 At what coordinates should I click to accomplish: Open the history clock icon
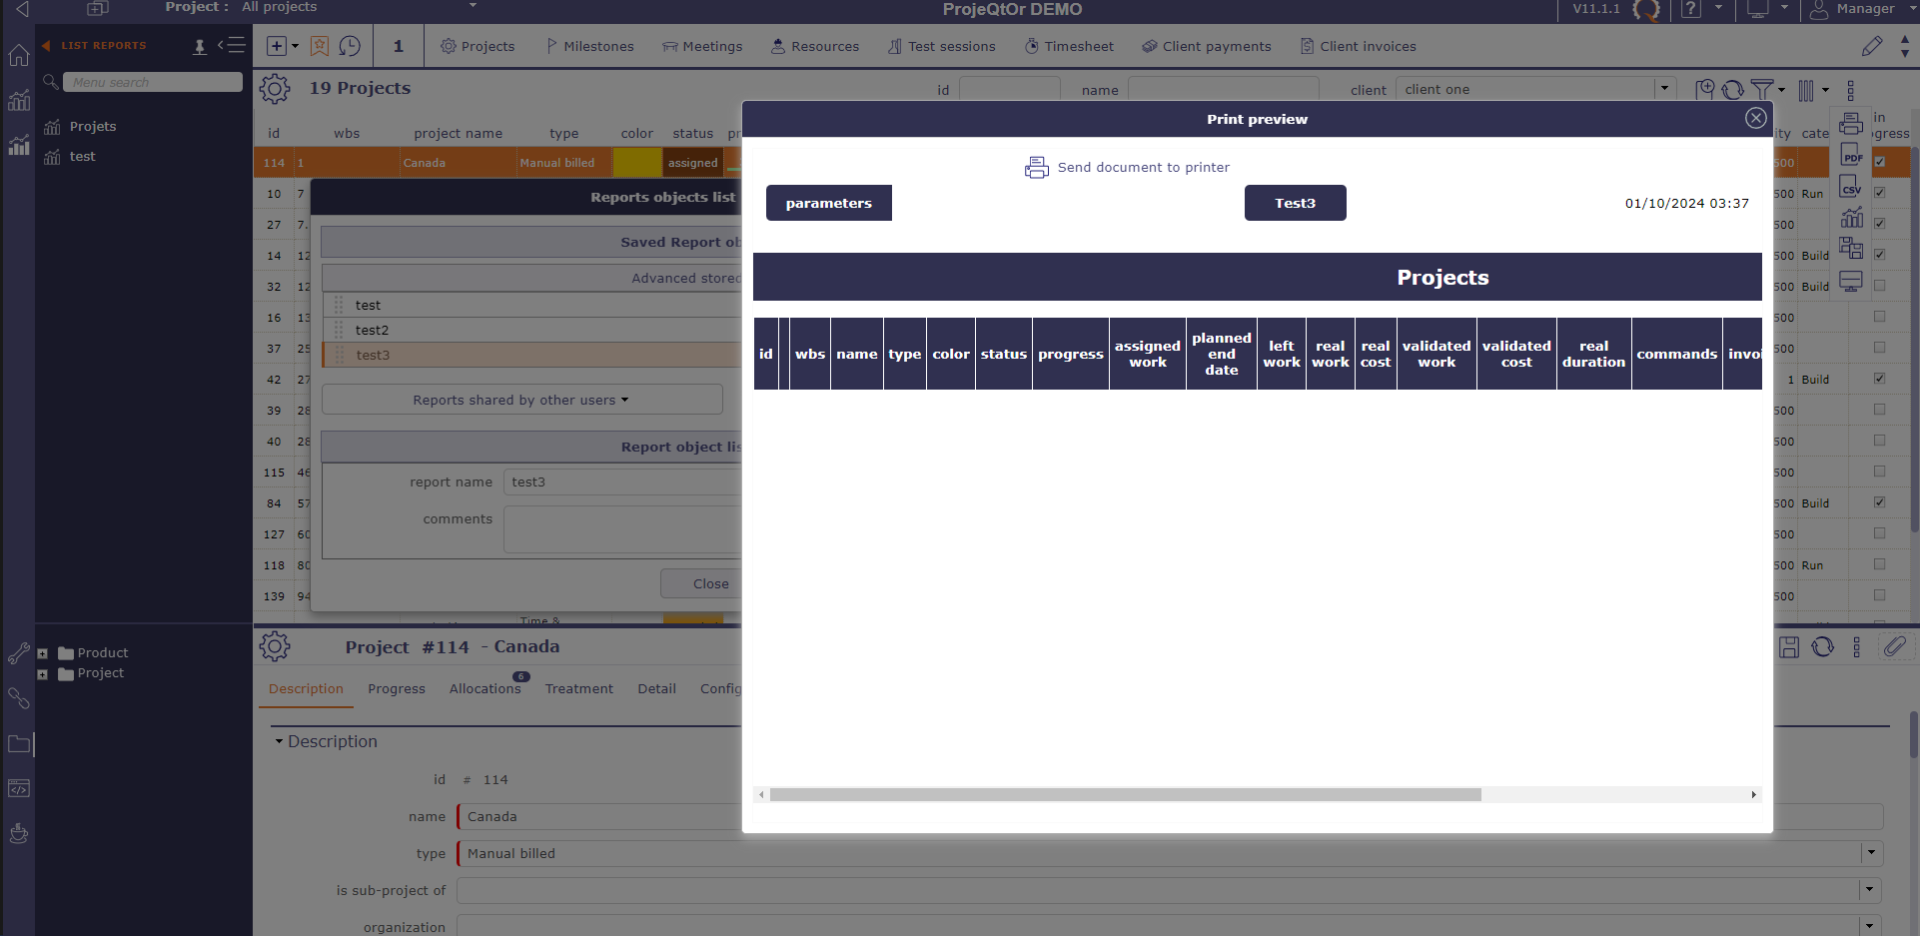[x=350, y=46]
